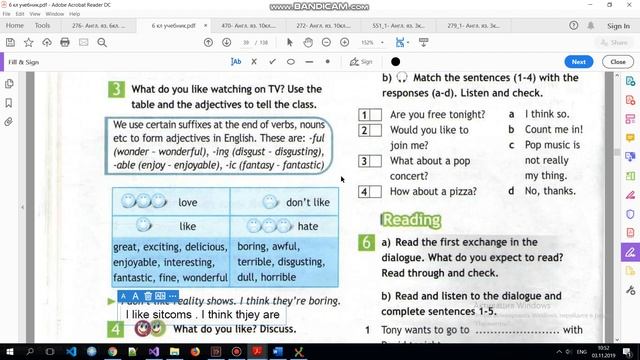The width and height of the screenshot is (640, 360).
Task: Go to next page arrow
Action: coord(227,42)
